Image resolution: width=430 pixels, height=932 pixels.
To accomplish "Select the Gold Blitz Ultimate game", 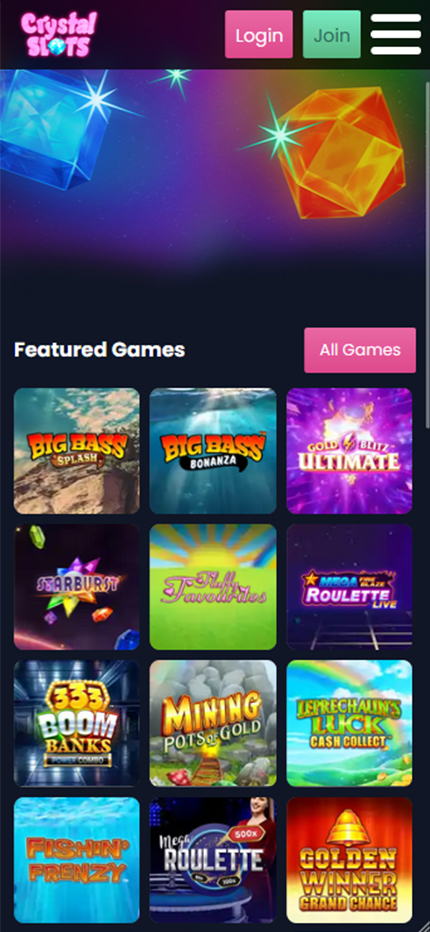I will 349,451.
